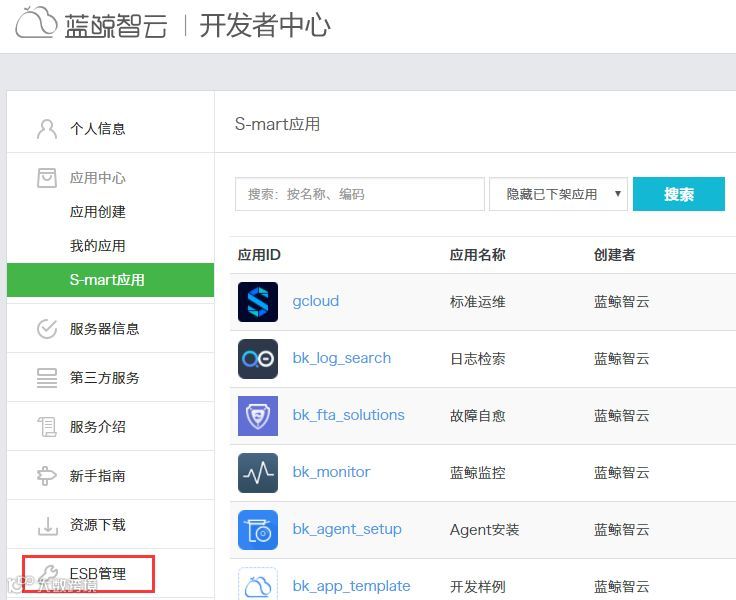
Task: Open 服务介绍 in the sidebar
Action: tap(97, 427)
